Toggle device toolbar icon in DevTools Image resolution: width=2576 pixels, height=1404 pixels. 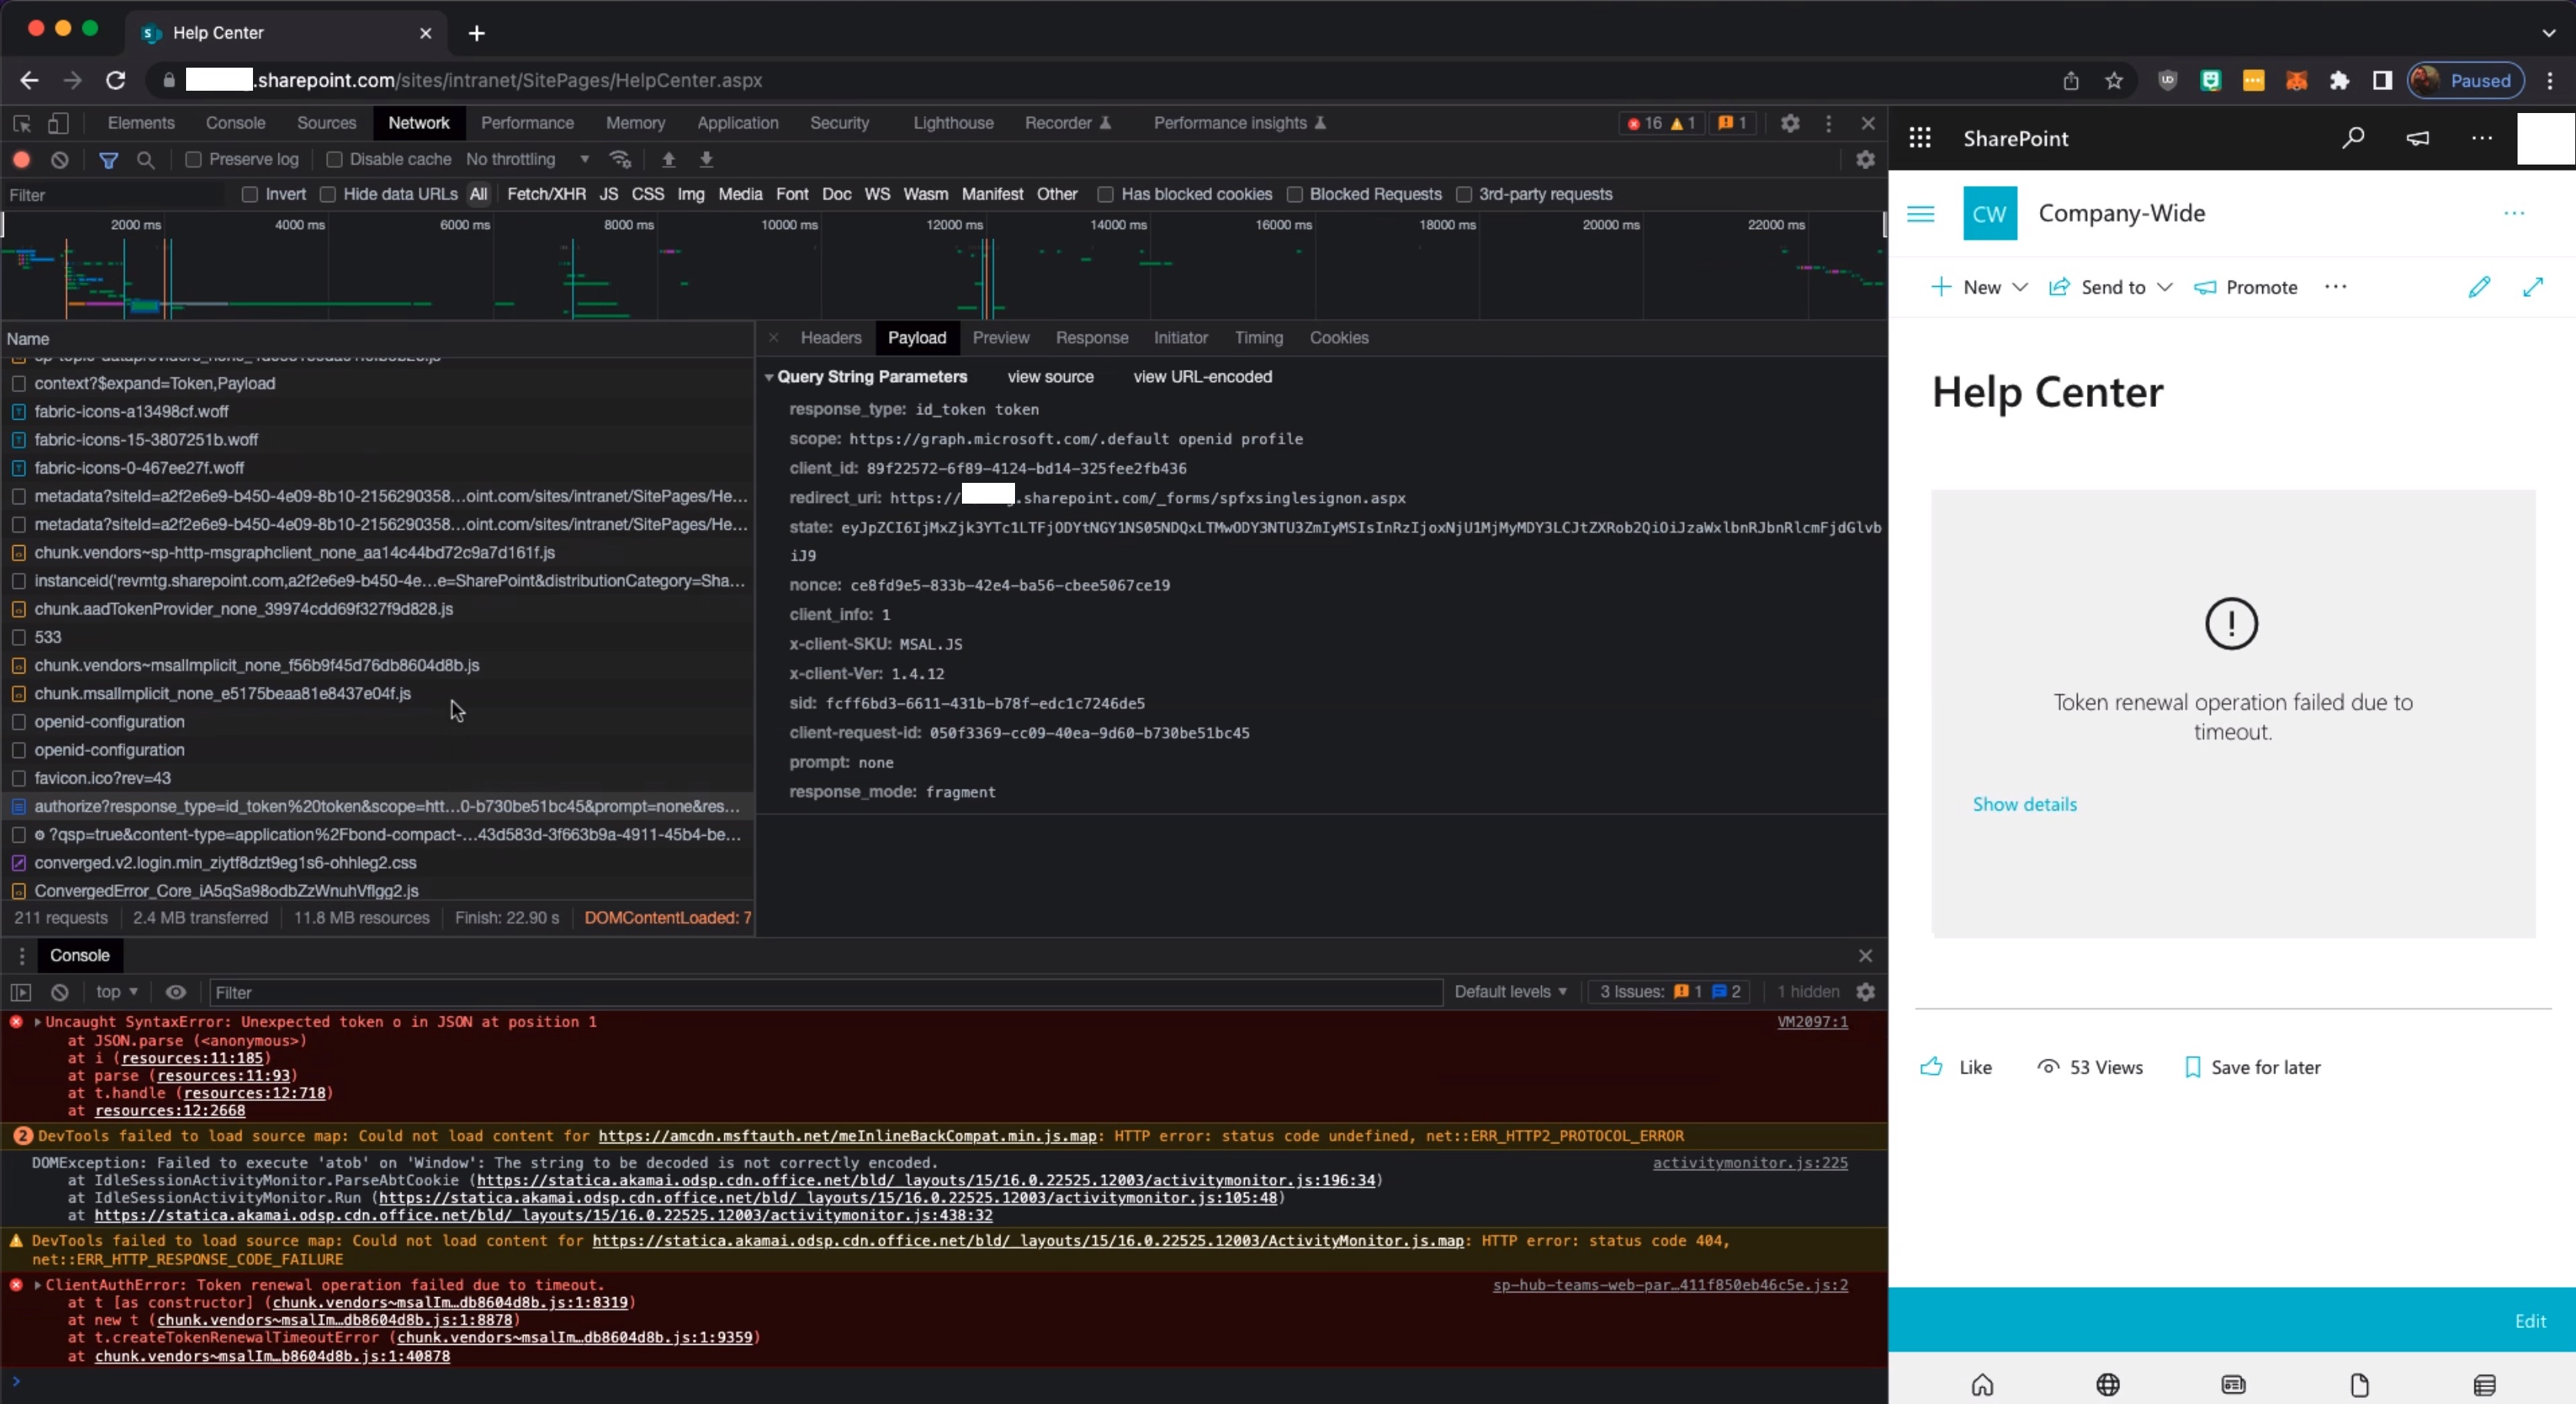coord(59,123)
